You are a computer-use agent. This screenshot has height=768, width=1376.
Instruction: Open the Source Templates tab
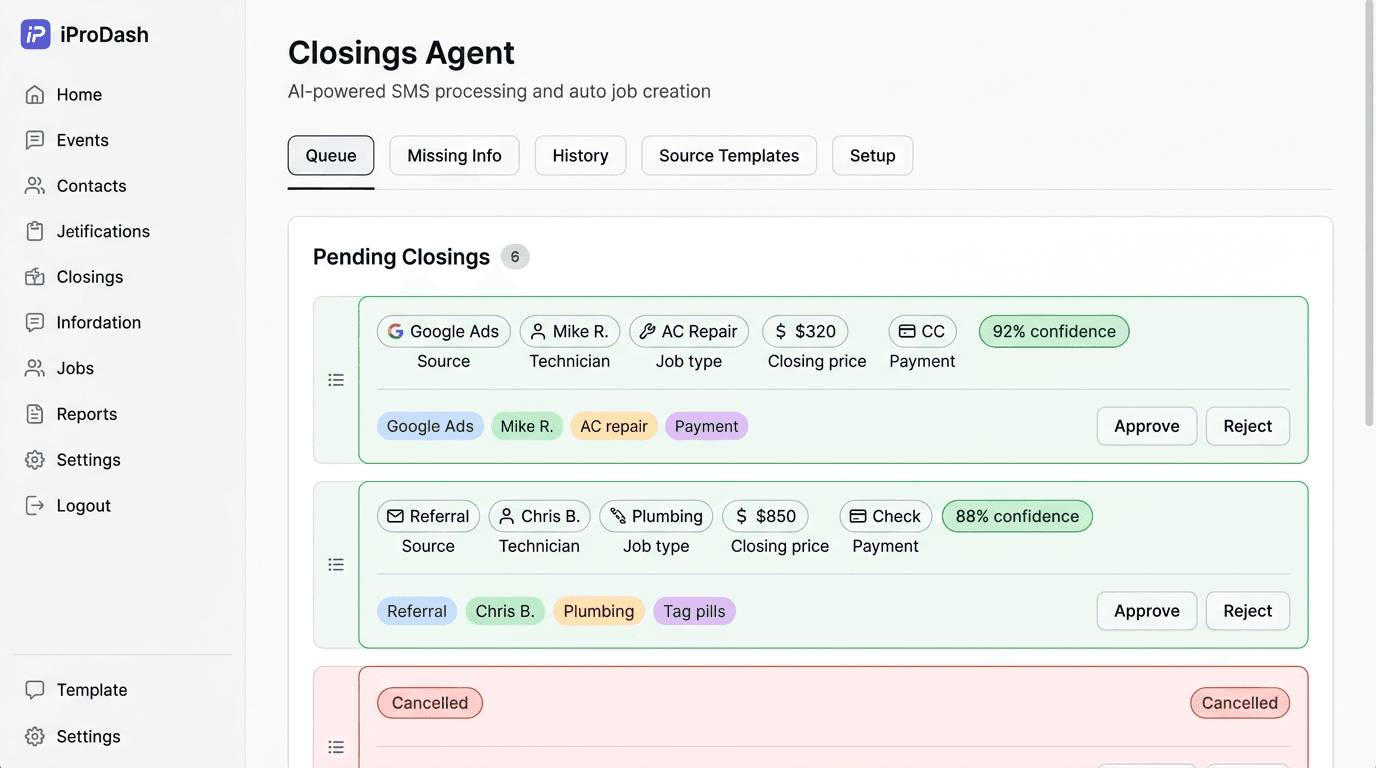728,155
